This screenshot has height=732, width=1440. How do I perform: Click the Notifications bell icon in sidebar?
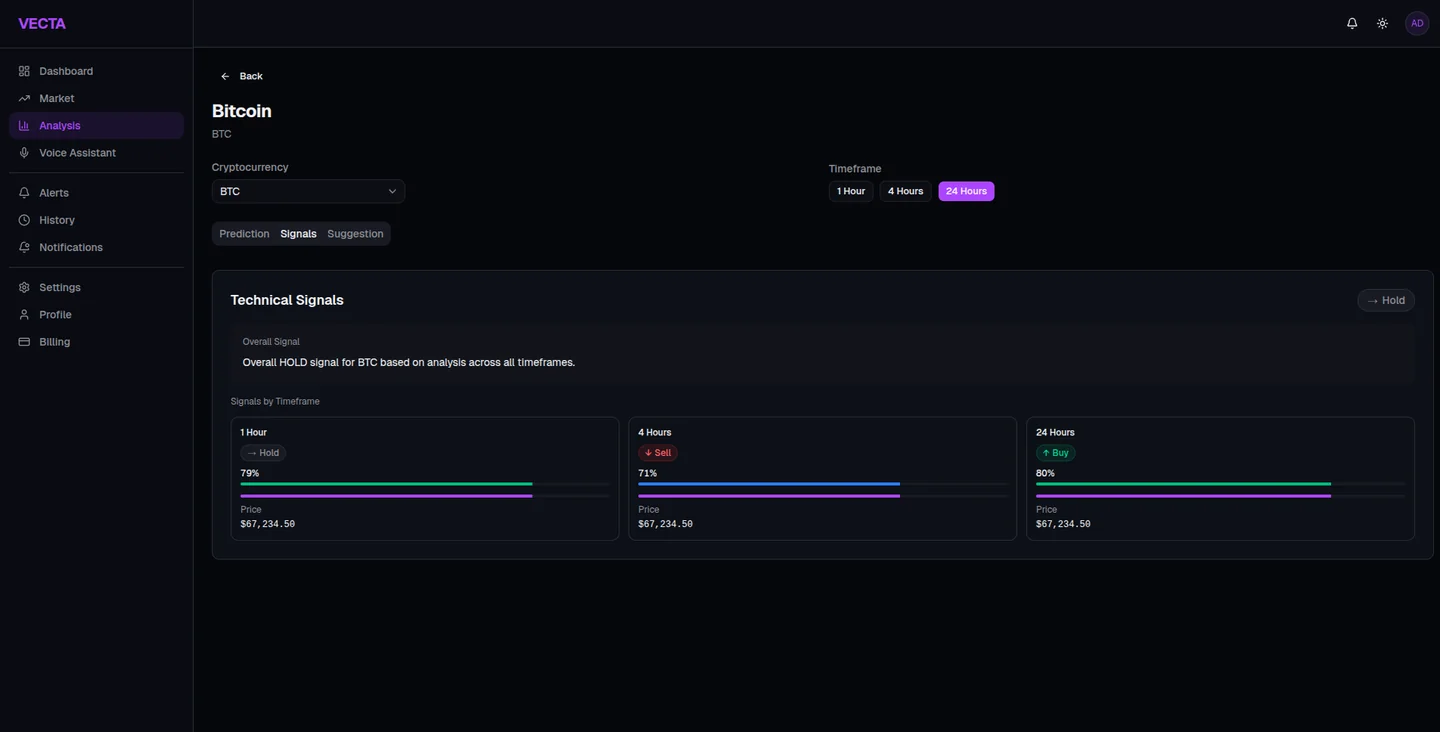click(24, 247)
